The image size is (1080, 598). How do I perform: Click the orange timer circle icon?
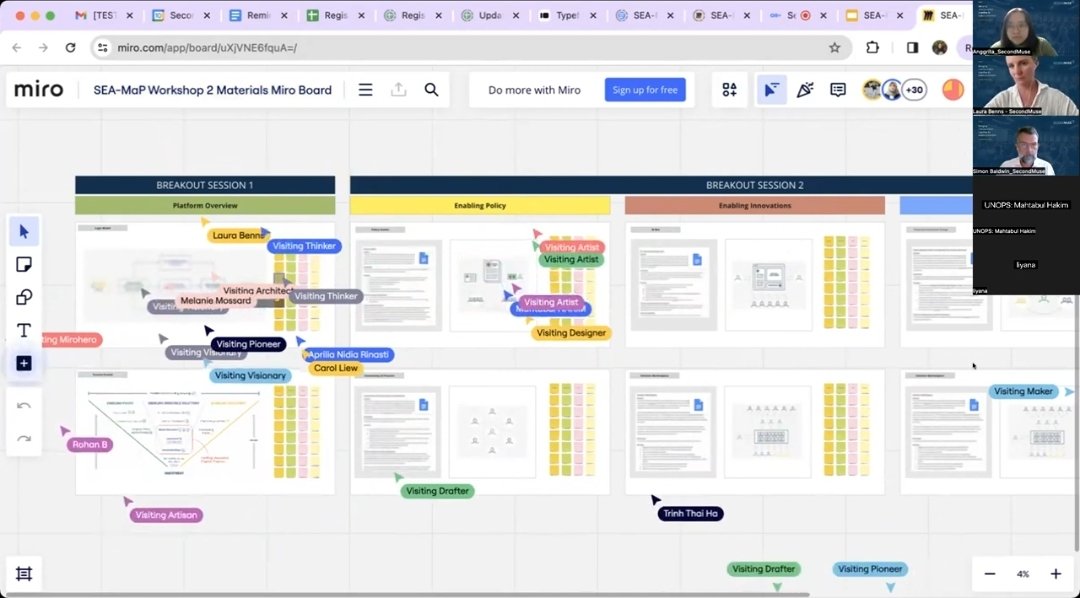tap(953, 90)
